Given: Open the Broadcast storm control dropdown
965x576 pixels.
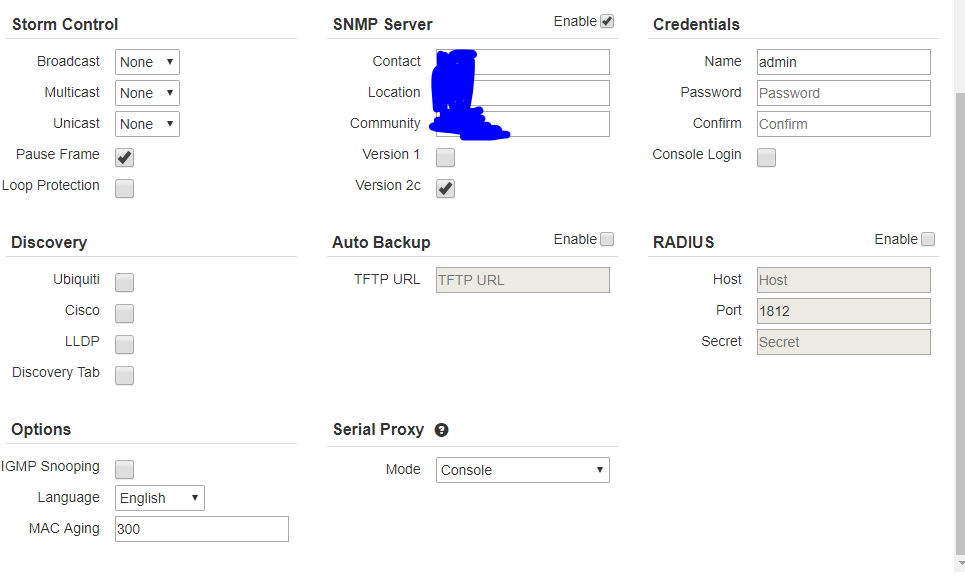Looking at the screenshot, I should [x=147, y=62].
